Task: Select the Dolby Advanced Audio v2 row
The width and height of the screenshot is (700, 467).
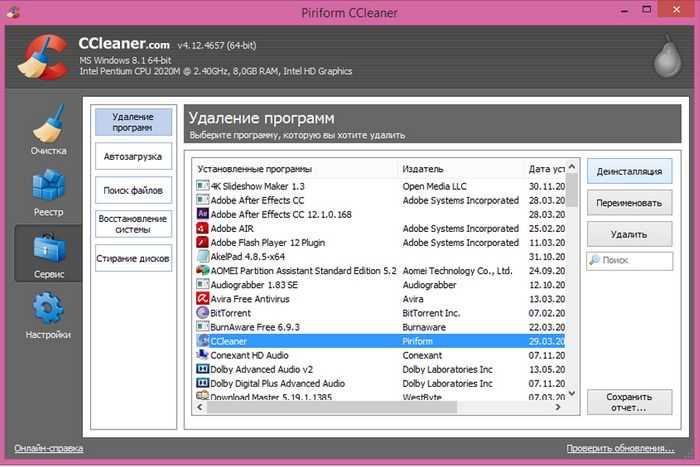Action: [x=380, y=369]
